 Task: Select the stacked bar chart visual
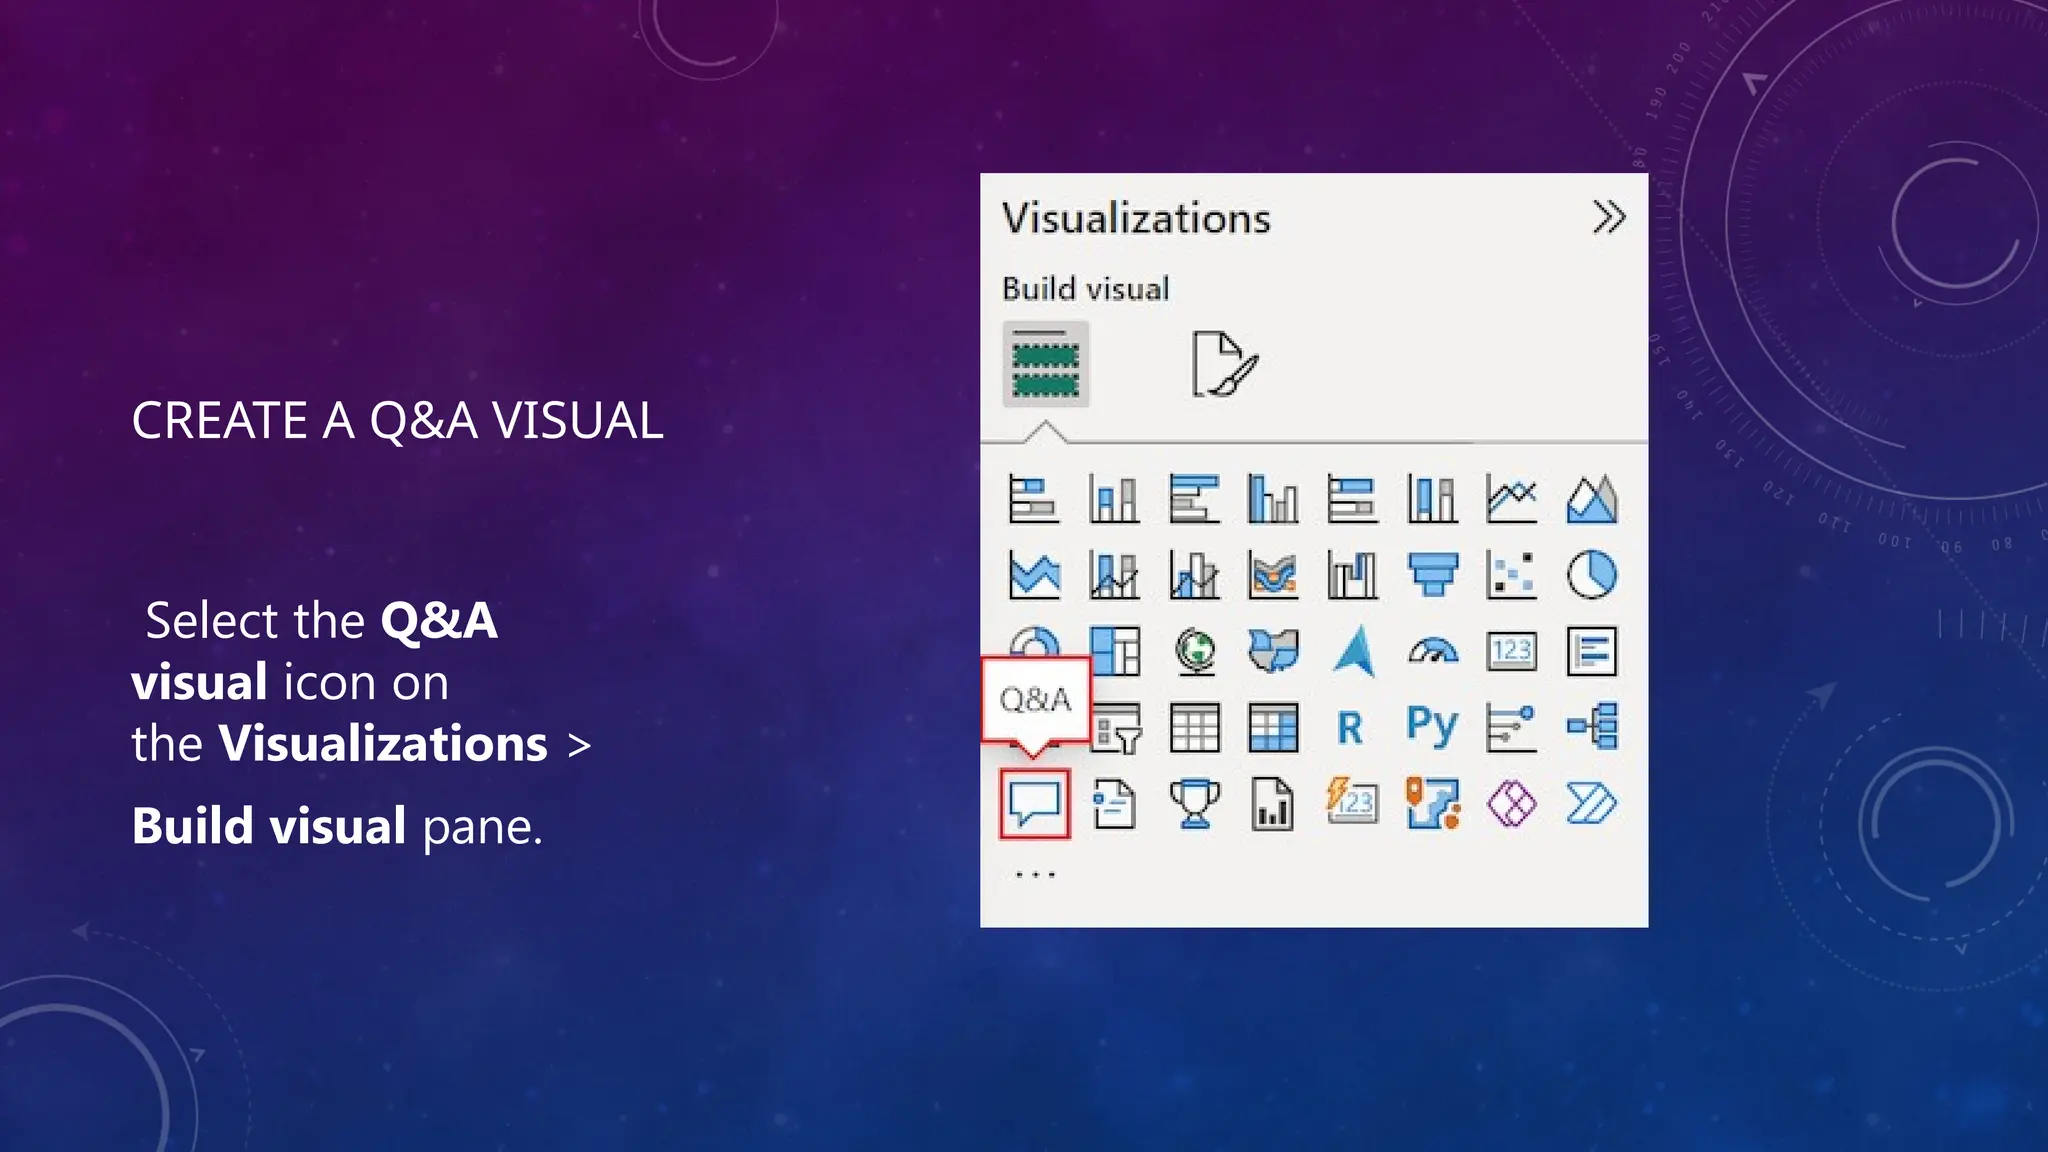pyautogui.click(x=1034, y=498)
